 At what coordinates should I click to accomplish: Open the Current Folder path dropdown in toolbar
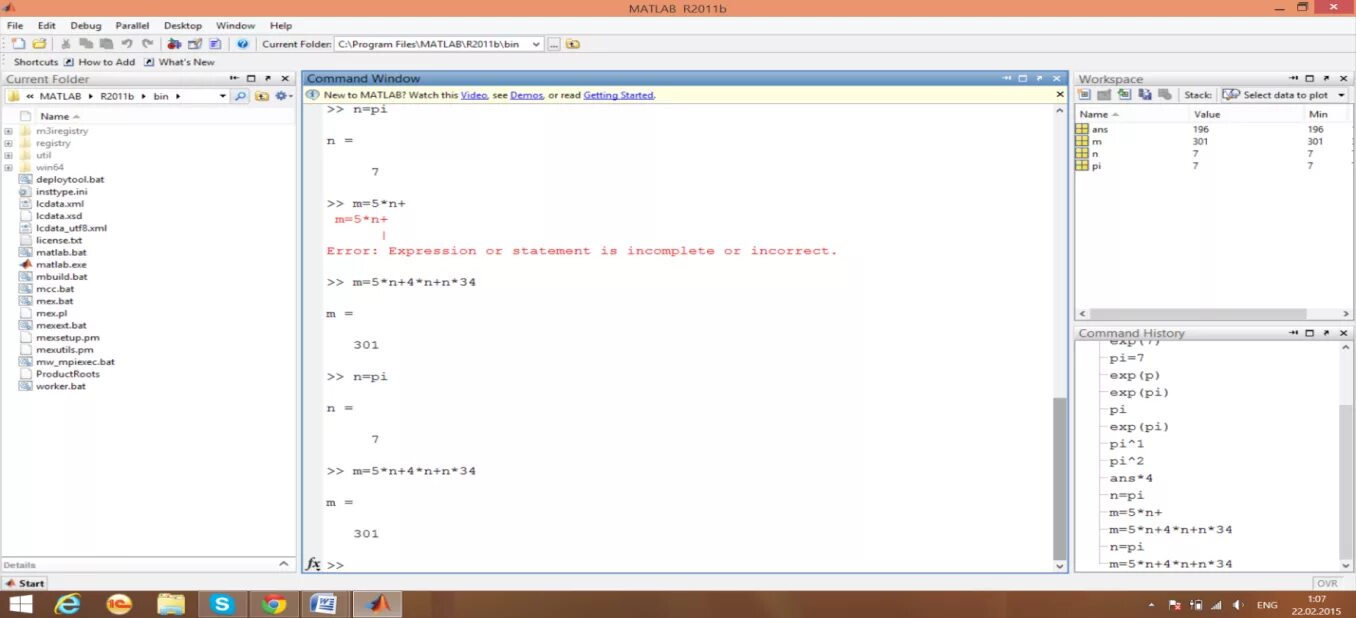point(537,44)
